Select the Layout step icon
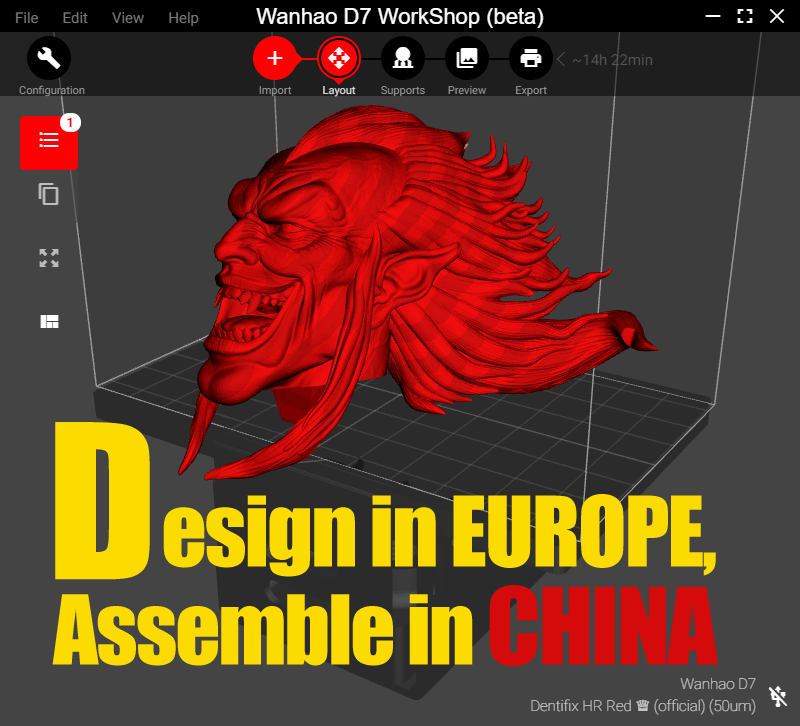The image size is (800, 726). click(339, 58)
